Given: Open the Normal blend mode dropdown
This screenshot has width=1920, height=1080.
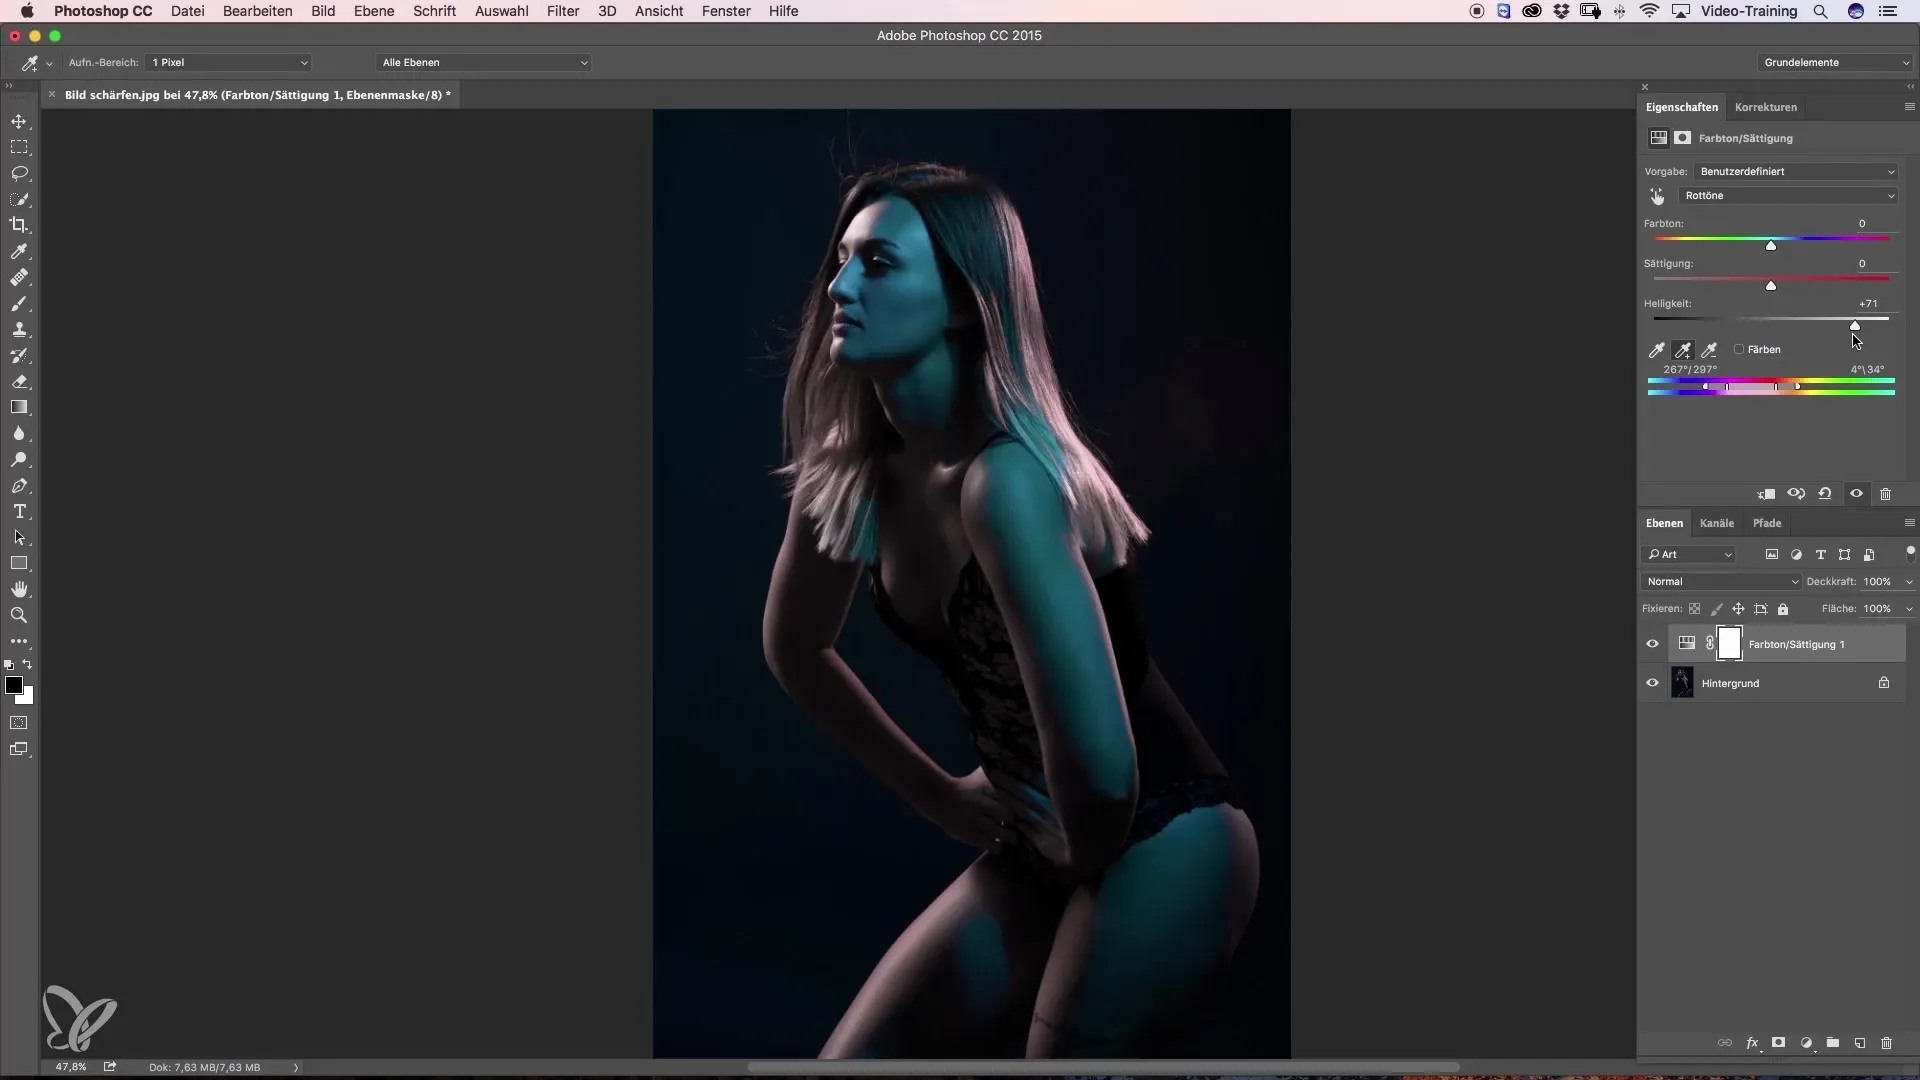Looking at the screenshot, I should point(1720,581).
